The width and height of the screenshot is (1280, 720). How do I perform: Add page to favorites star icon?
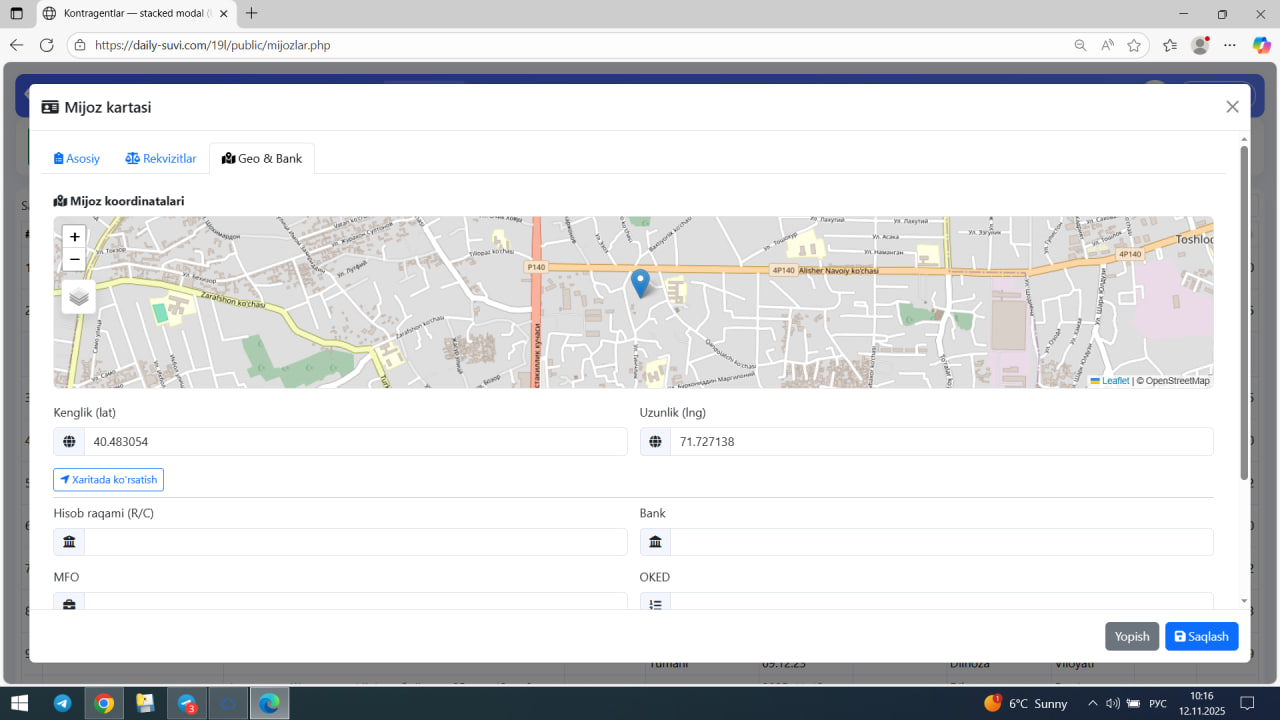pos(1134,45)
